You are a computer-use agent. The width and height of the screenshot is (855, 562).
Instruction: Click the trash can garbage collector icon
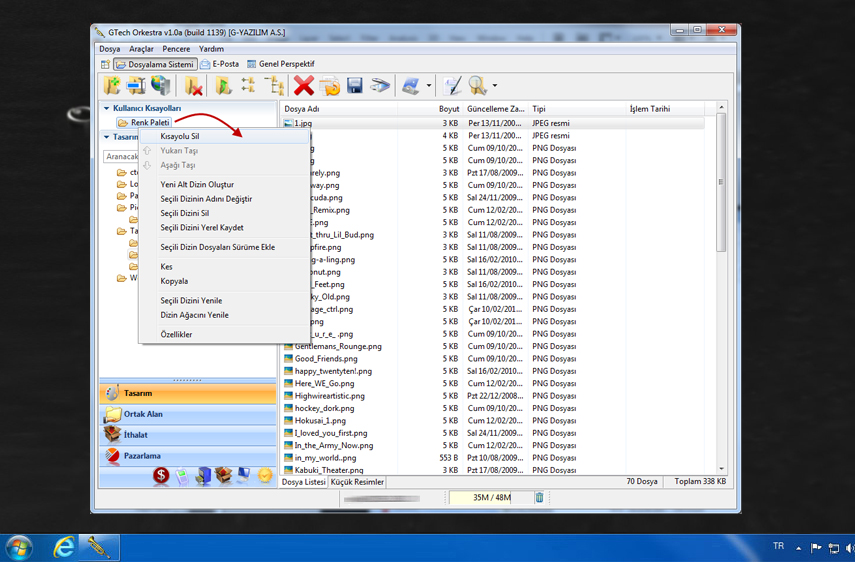coord(539,497)
